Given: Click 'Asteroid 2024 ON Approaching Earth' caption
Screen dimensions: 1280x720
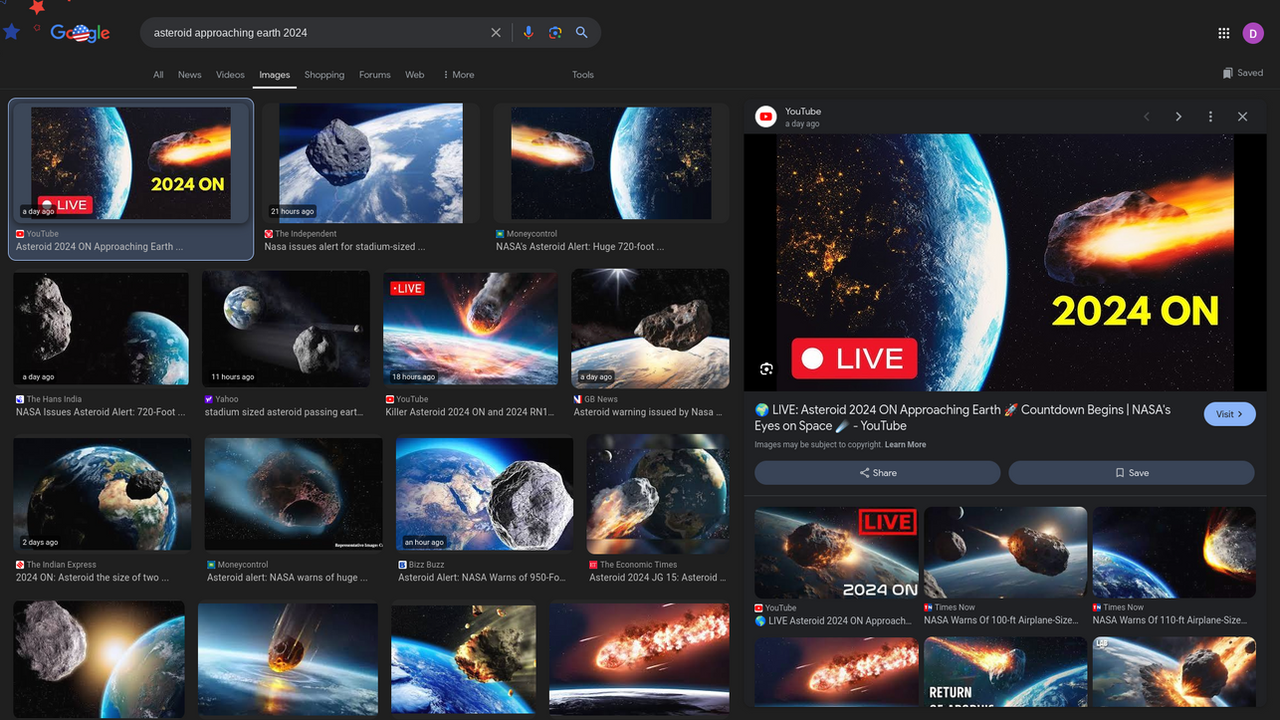Looking at the screenshot, I should coord(99,247).
